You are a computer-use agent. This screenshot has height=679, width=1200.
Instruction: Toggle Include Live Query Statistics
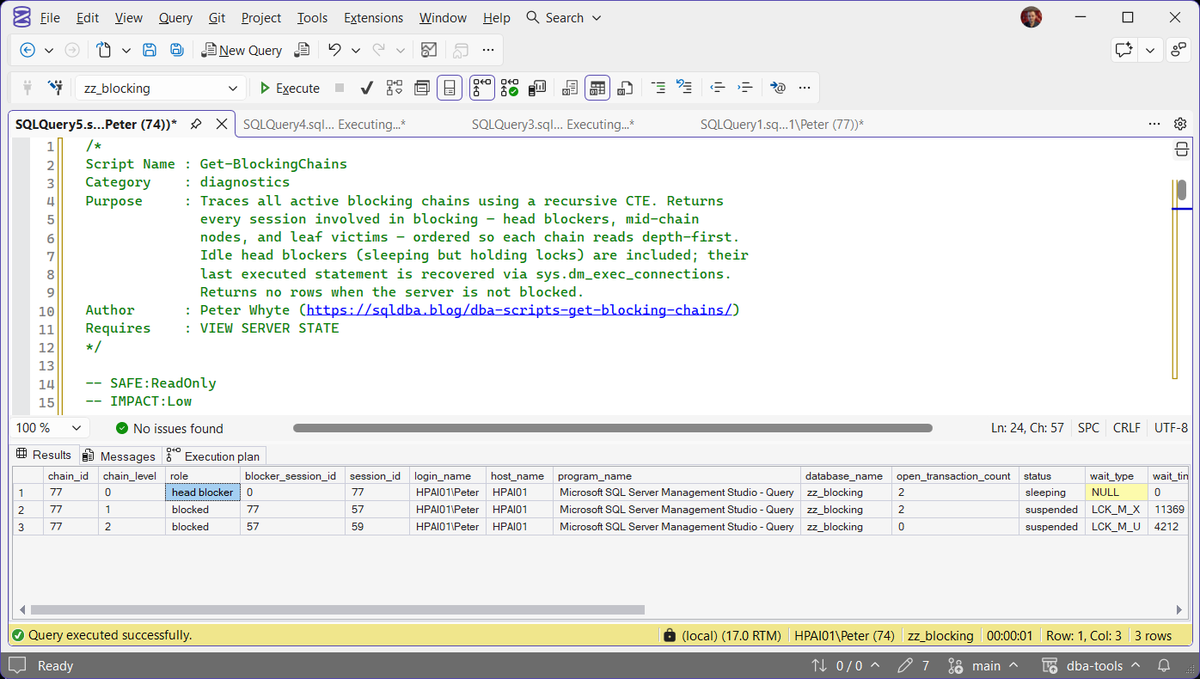(510, 88)
